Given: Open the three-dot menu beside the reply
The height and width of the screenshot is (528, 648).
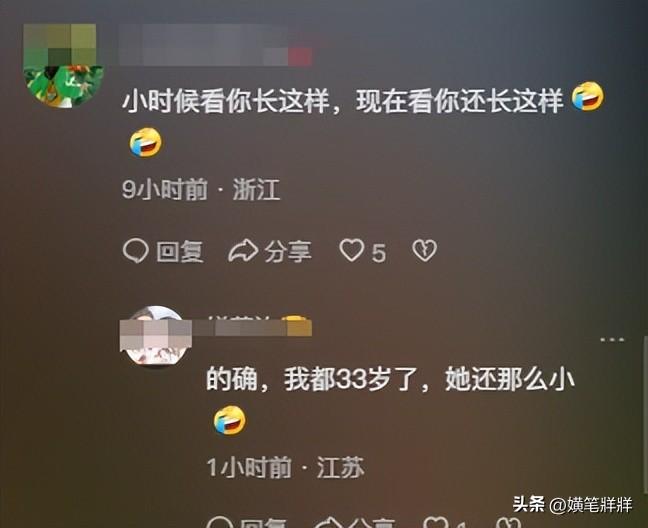Looking at the screenshot, I should tap(612, 340).
